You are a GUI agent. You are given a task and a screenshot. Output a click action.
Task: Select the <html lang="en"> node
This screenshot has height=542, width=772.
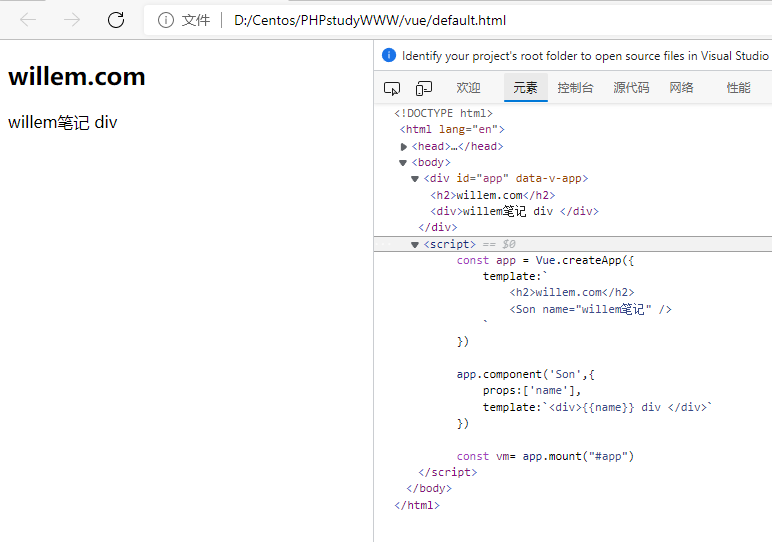pos(452,129)
